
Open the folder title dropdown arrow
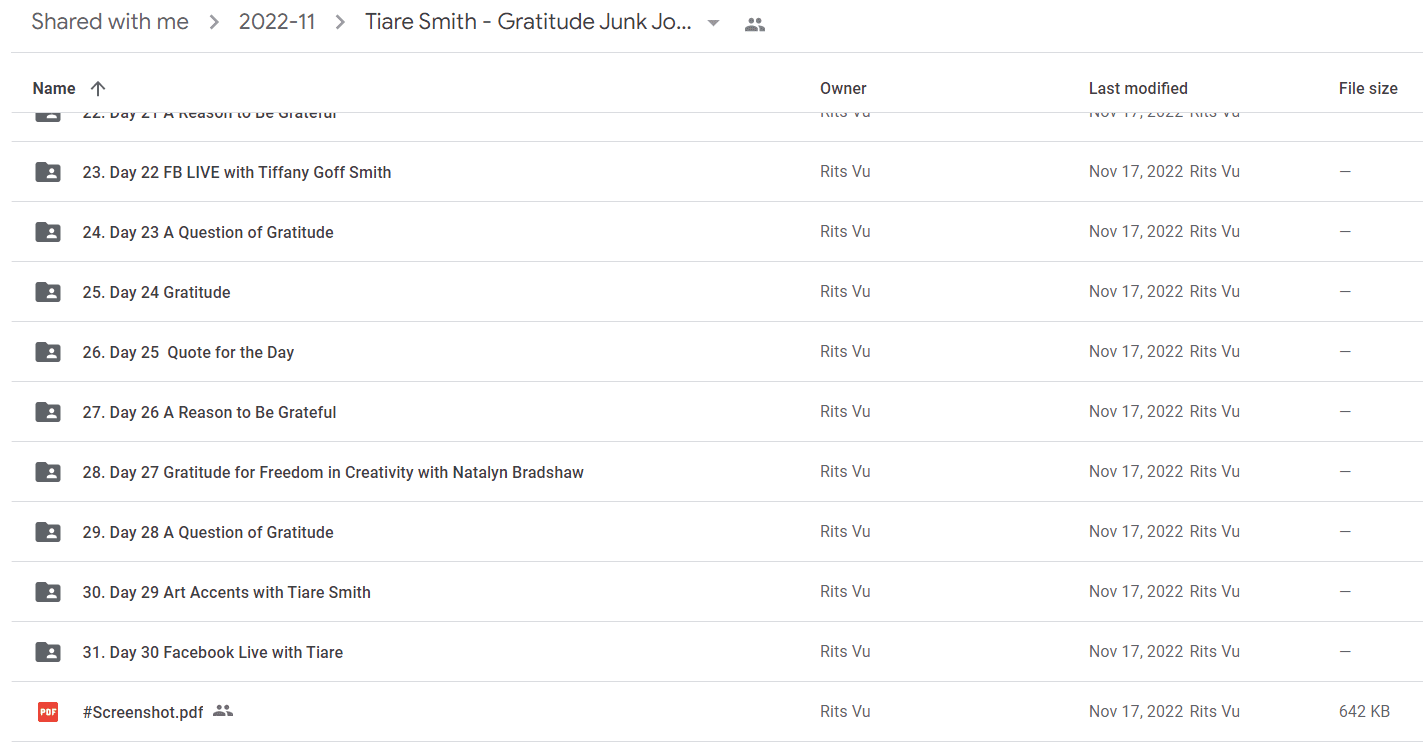tap(713, 24)
